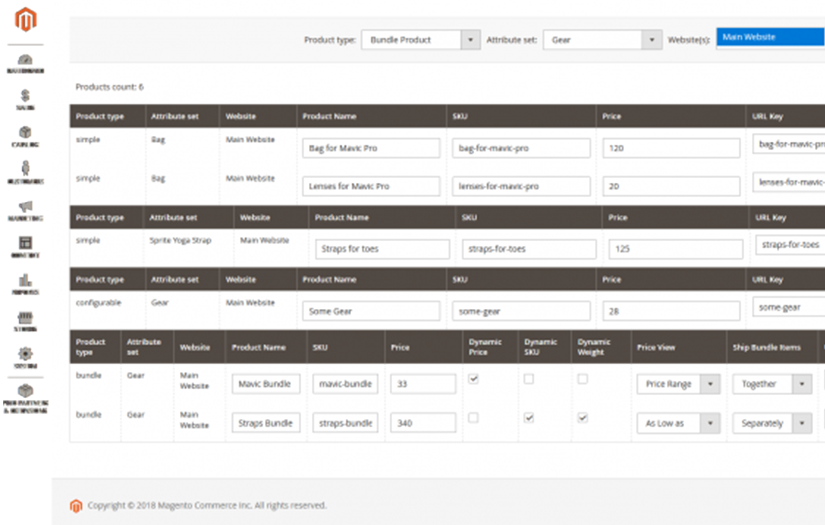Image resolution: width=825 pixels, height=525 pixels.
Task: Check Dynamic Weight for Mavic Bundle
Action: (x=582, y=379)
